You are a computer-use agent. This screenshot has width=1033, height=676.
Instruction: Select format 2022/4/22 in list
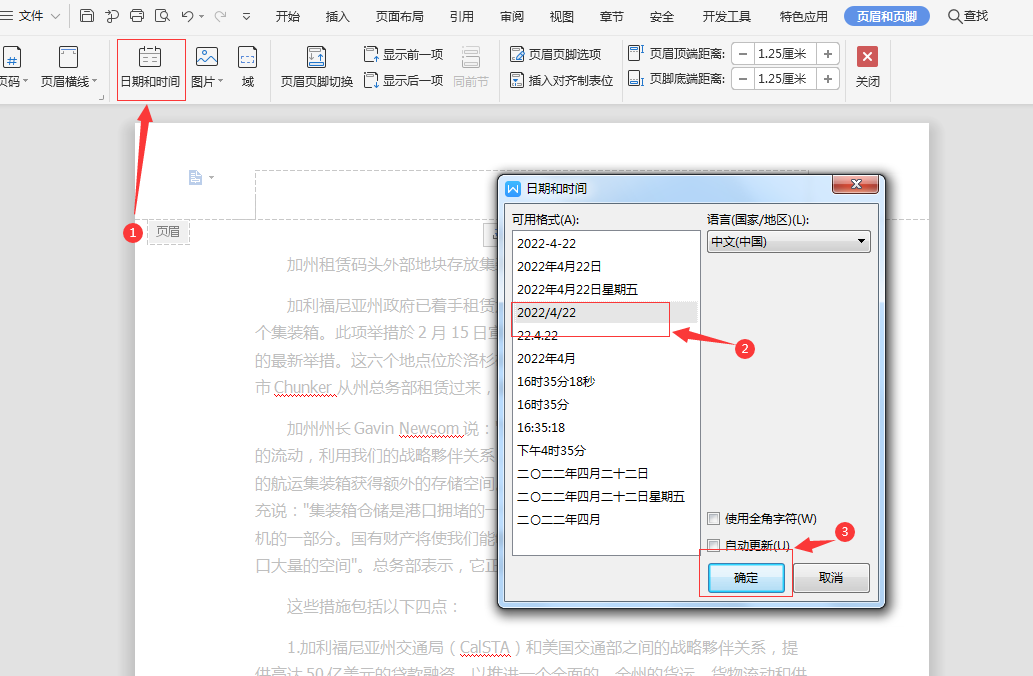(605, 312)
